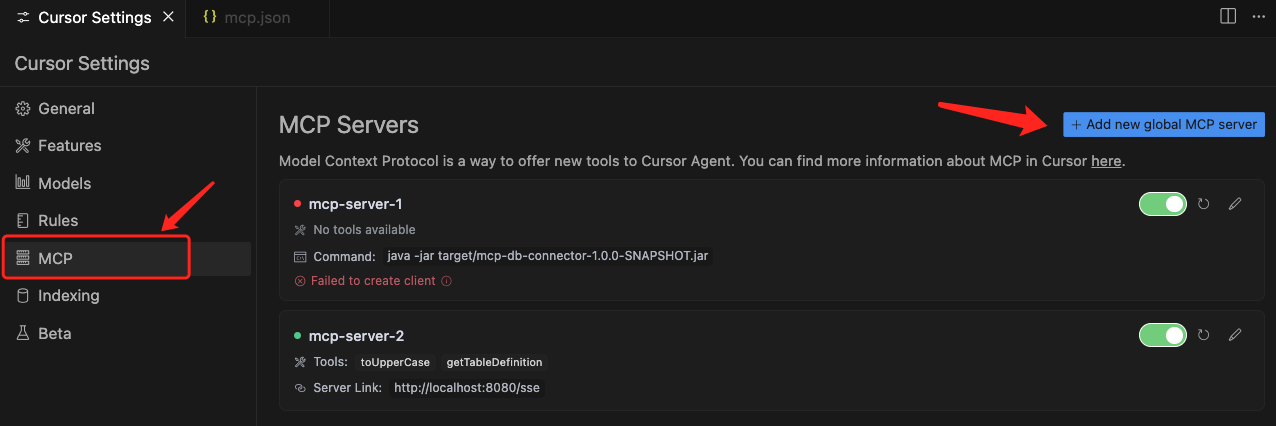Click the edit pencil icon for mcp-server-1
The image size is (1276, 426).
click(1235, 204)
